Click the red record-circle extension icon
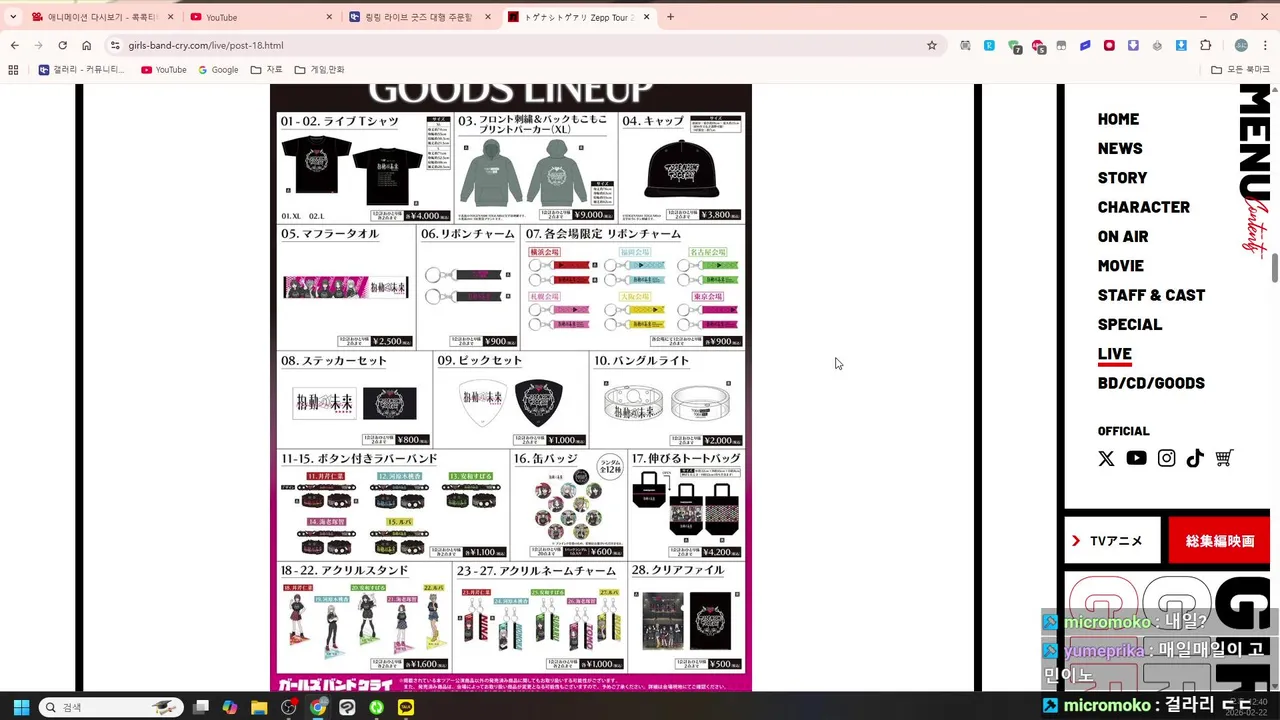This screenshot has height=720, width=1280. (1110, 45)
